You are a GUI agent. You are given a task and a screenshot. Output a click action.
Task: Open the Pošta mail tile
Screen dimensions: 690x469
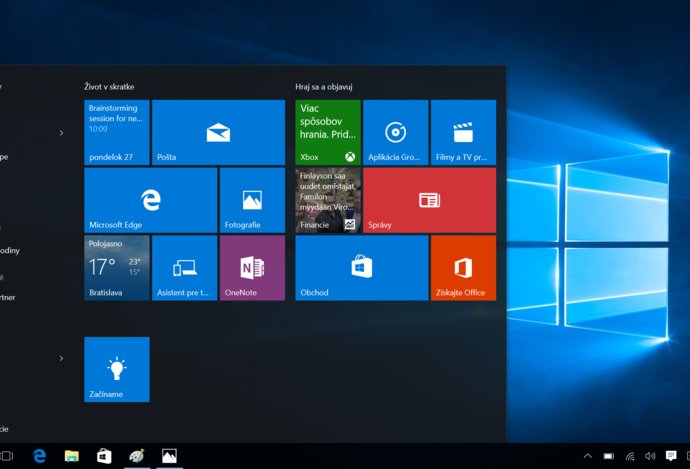(218, 132)
